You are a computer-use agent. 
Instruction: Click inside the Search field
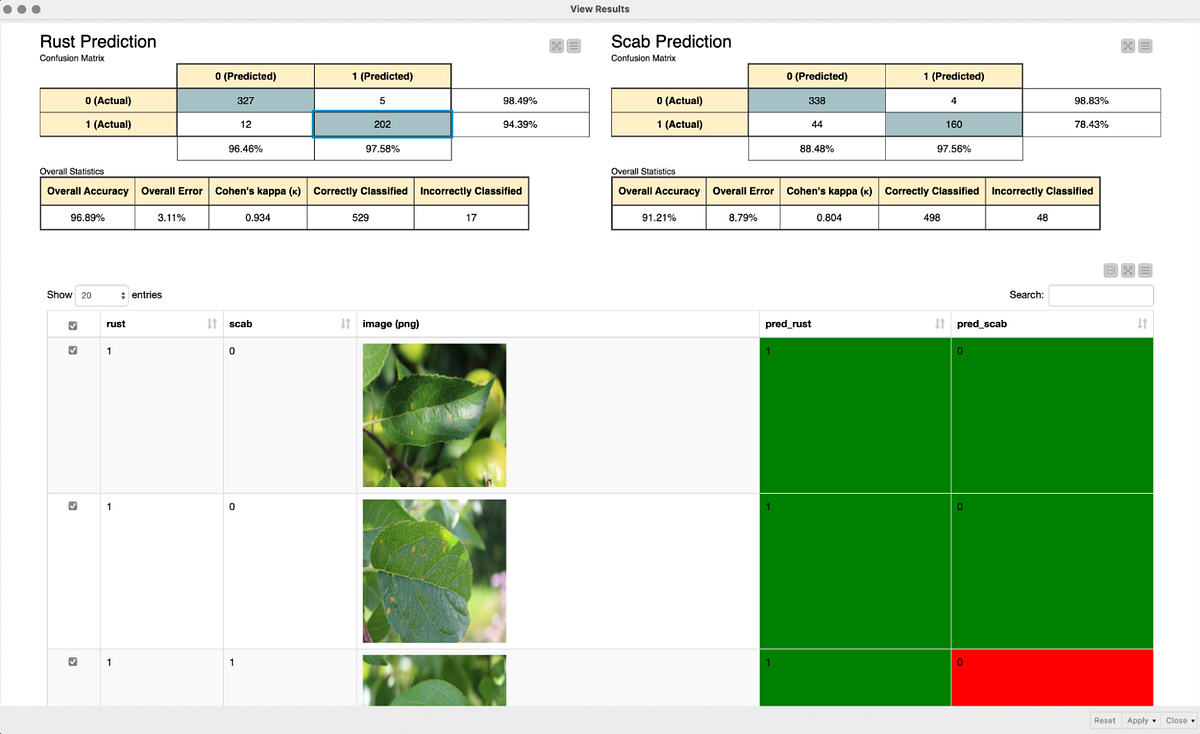[x=1100, y=294]
